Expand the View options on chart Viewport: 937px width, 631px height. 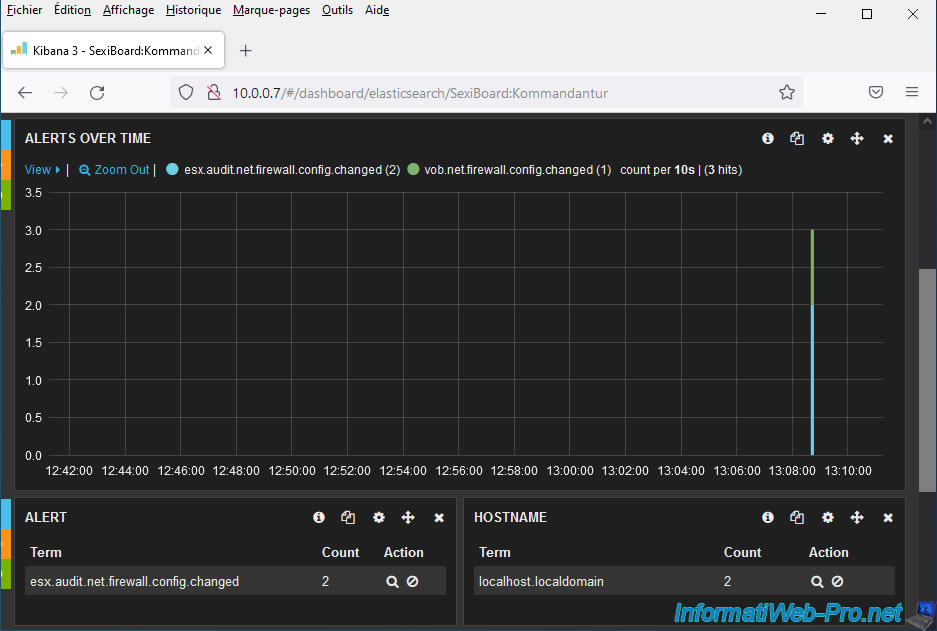tap(42, 170)
